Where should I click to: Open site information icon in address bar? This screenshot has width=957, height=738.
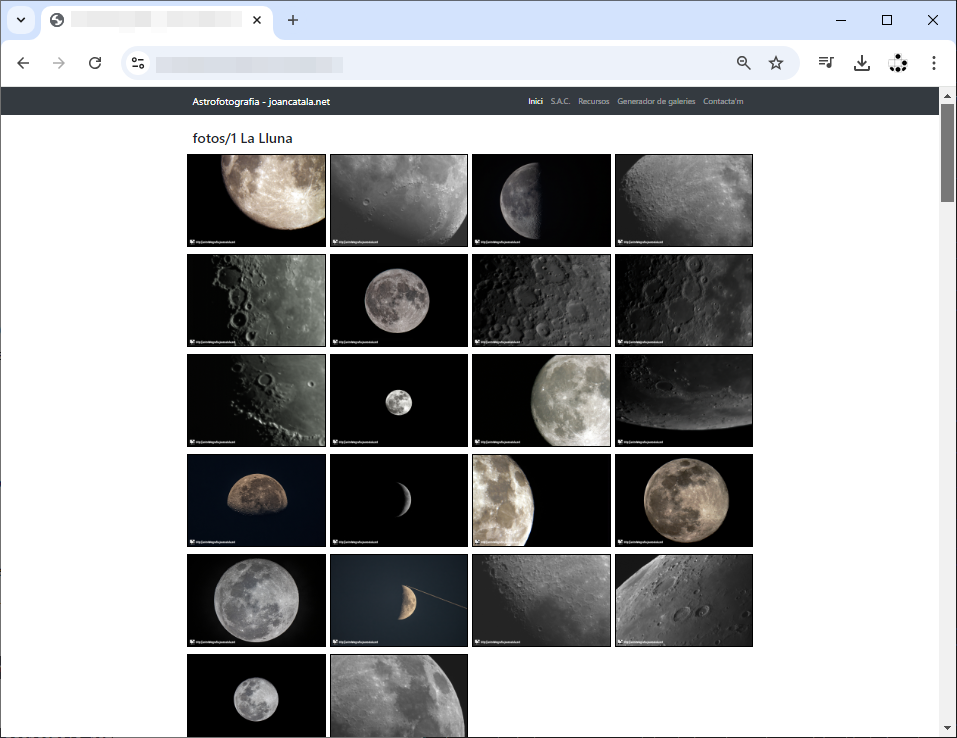138,63
